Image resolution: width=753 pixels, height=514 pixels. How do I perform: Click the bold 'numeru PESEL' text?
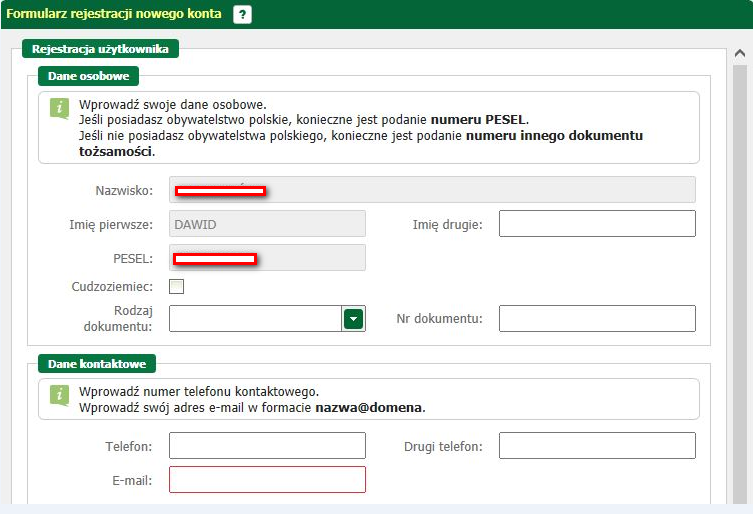click(x=478, y=120)
